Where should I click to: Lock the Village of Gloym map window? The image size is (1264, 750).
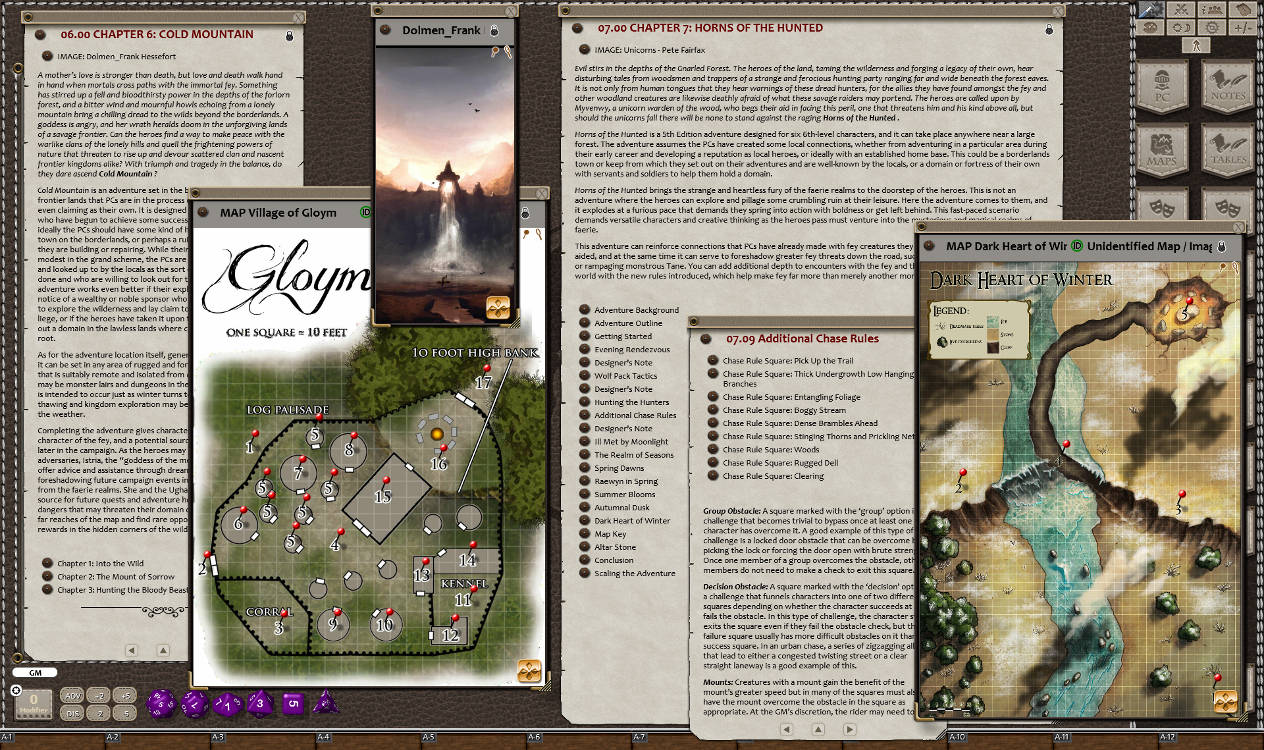pyautogui.click(x=524, y=212)
